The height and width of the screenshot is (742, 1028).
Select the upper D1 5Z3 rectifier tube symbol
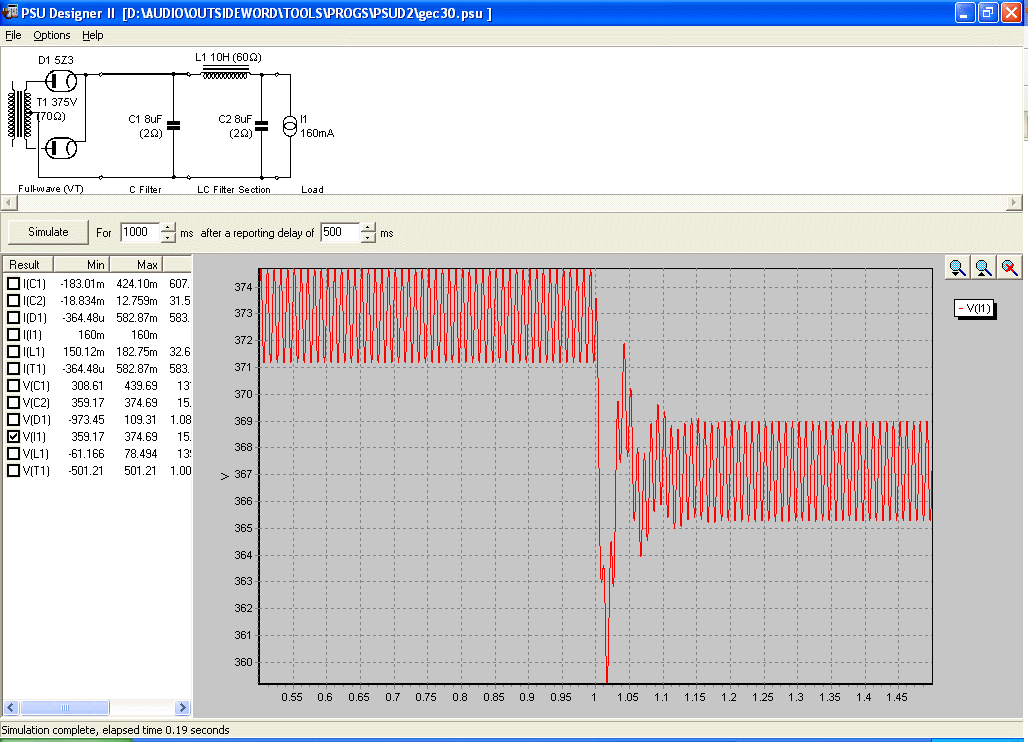(61, 81)
